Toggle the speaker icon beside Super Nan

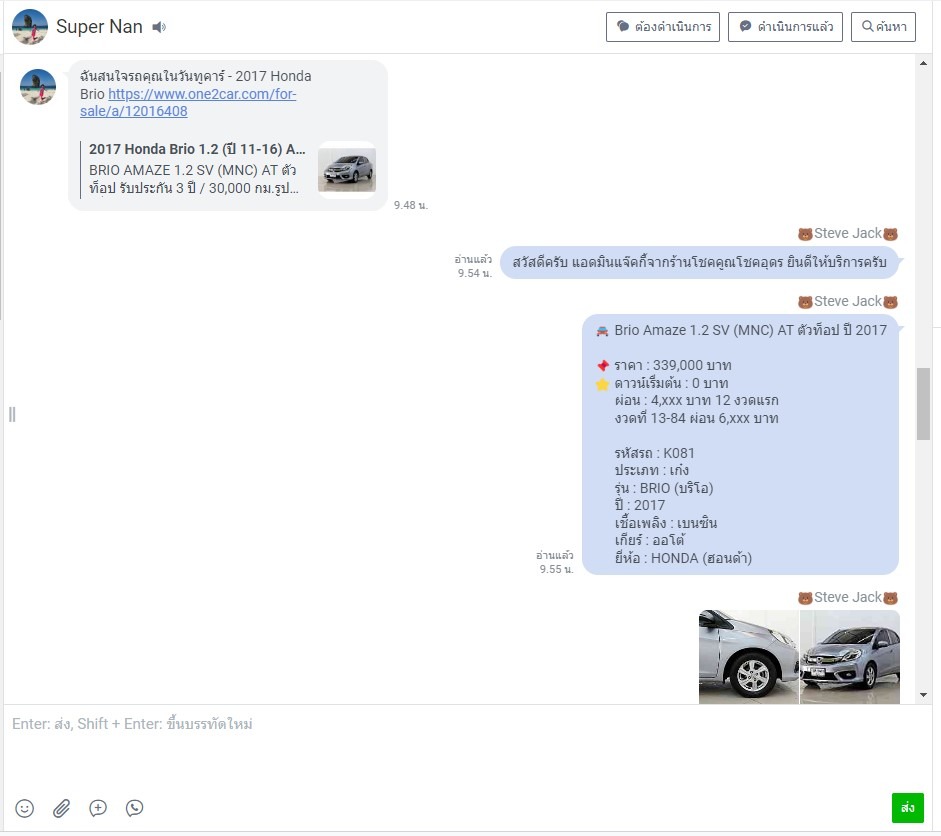[159, 27]
